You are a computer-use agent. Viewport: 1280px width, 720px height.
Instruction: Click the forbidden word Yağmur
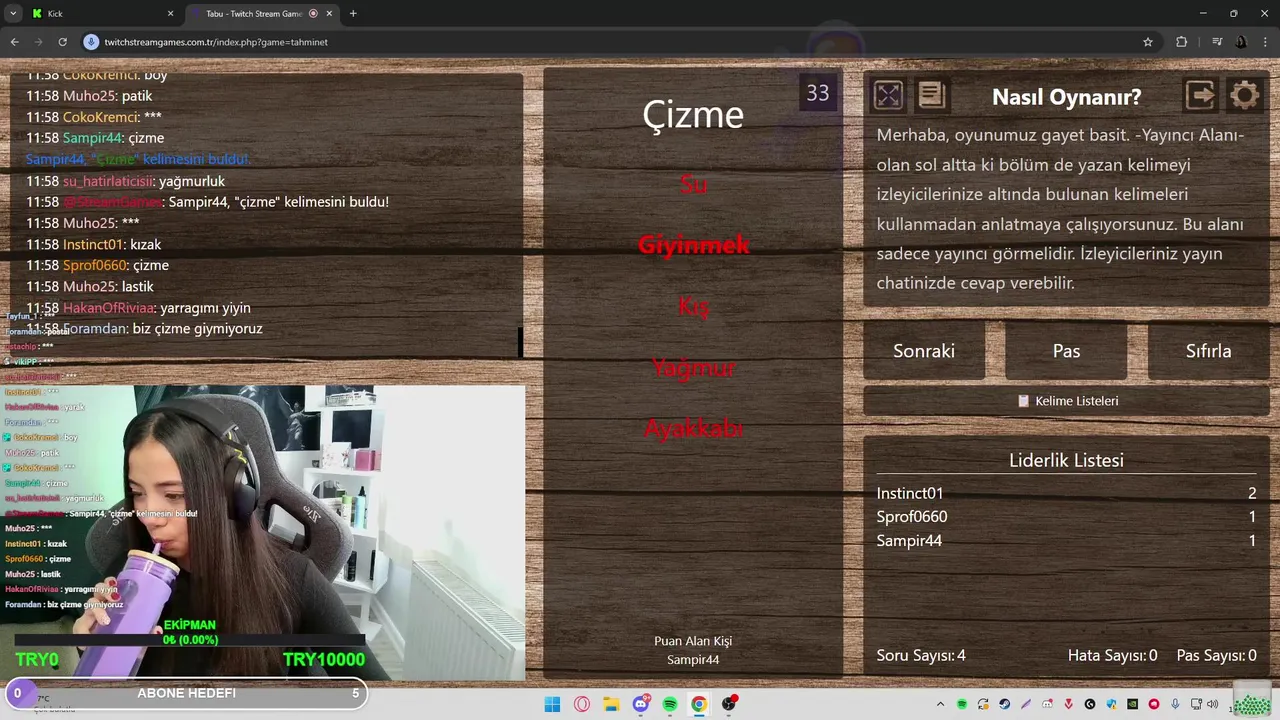(693, 368)
